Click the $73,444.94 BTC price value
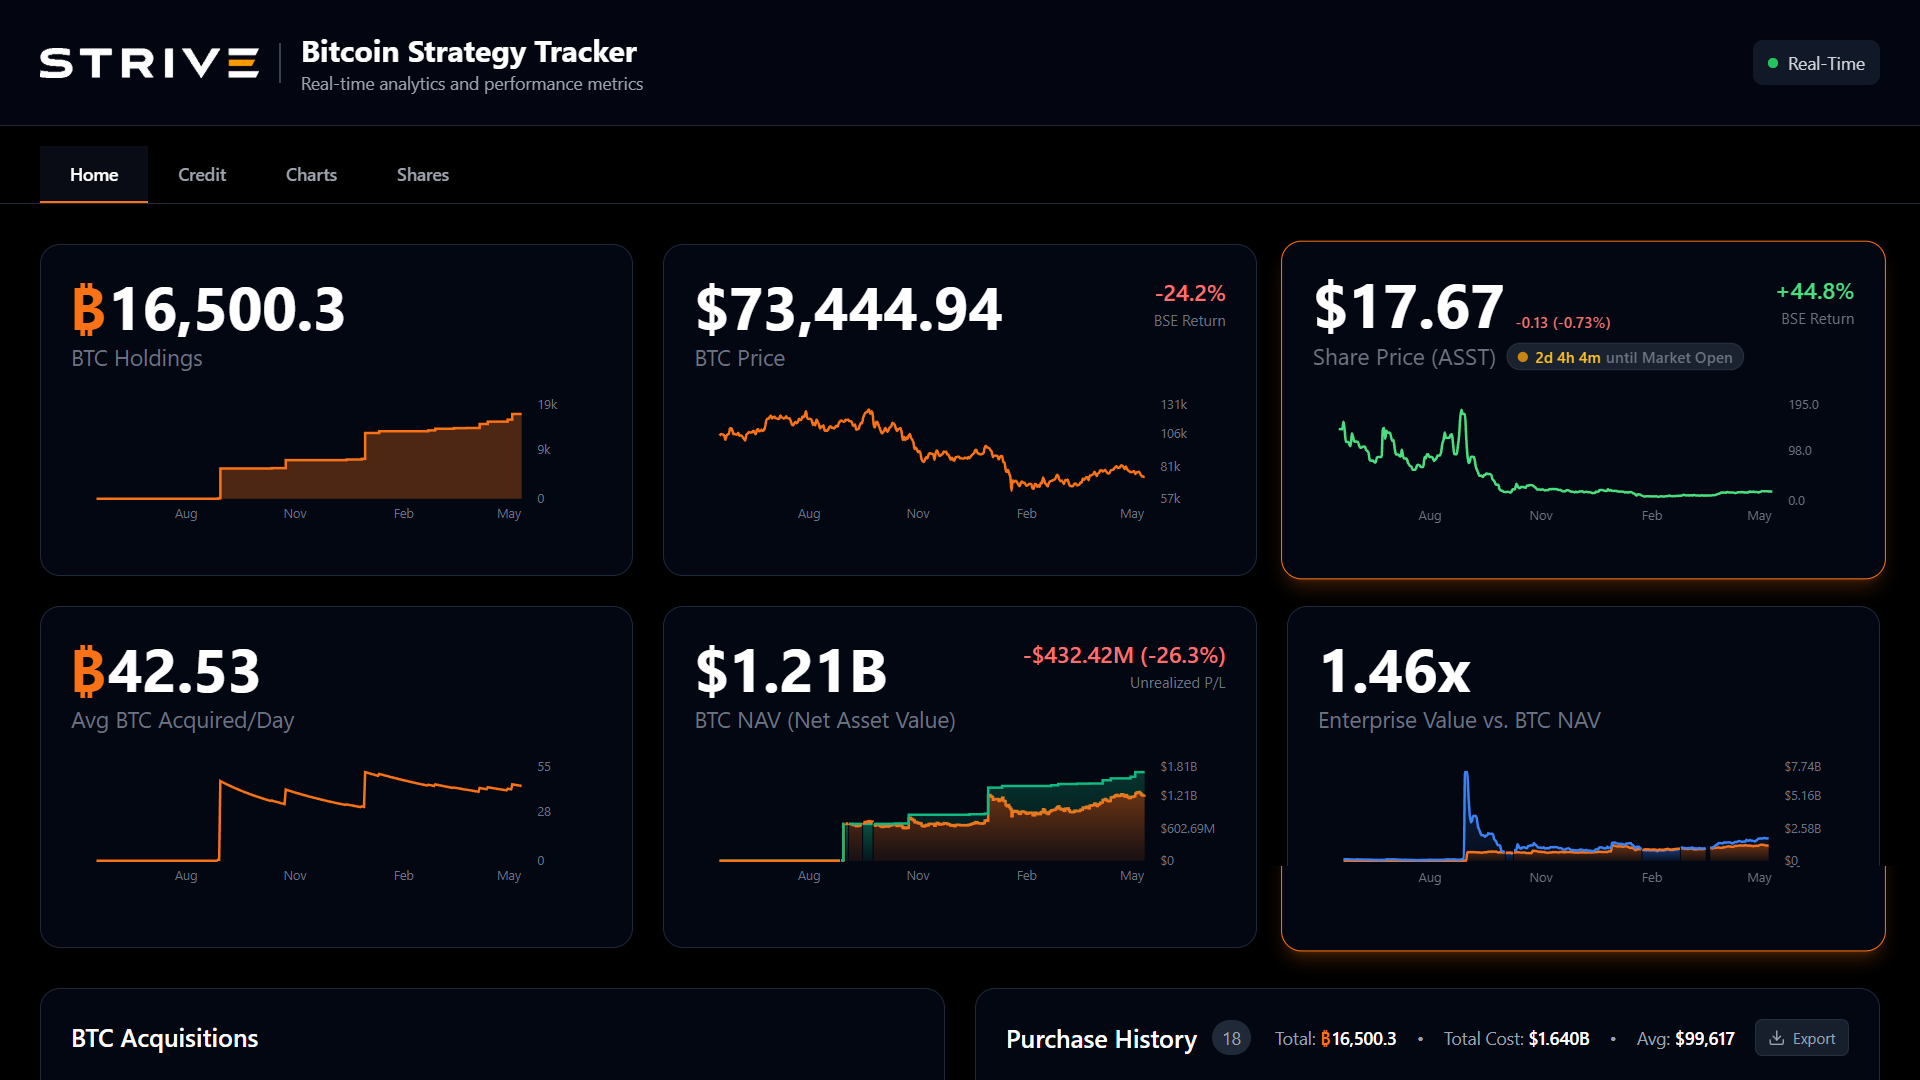This screenshot has height=1080, width=1920. coord(848,309)
